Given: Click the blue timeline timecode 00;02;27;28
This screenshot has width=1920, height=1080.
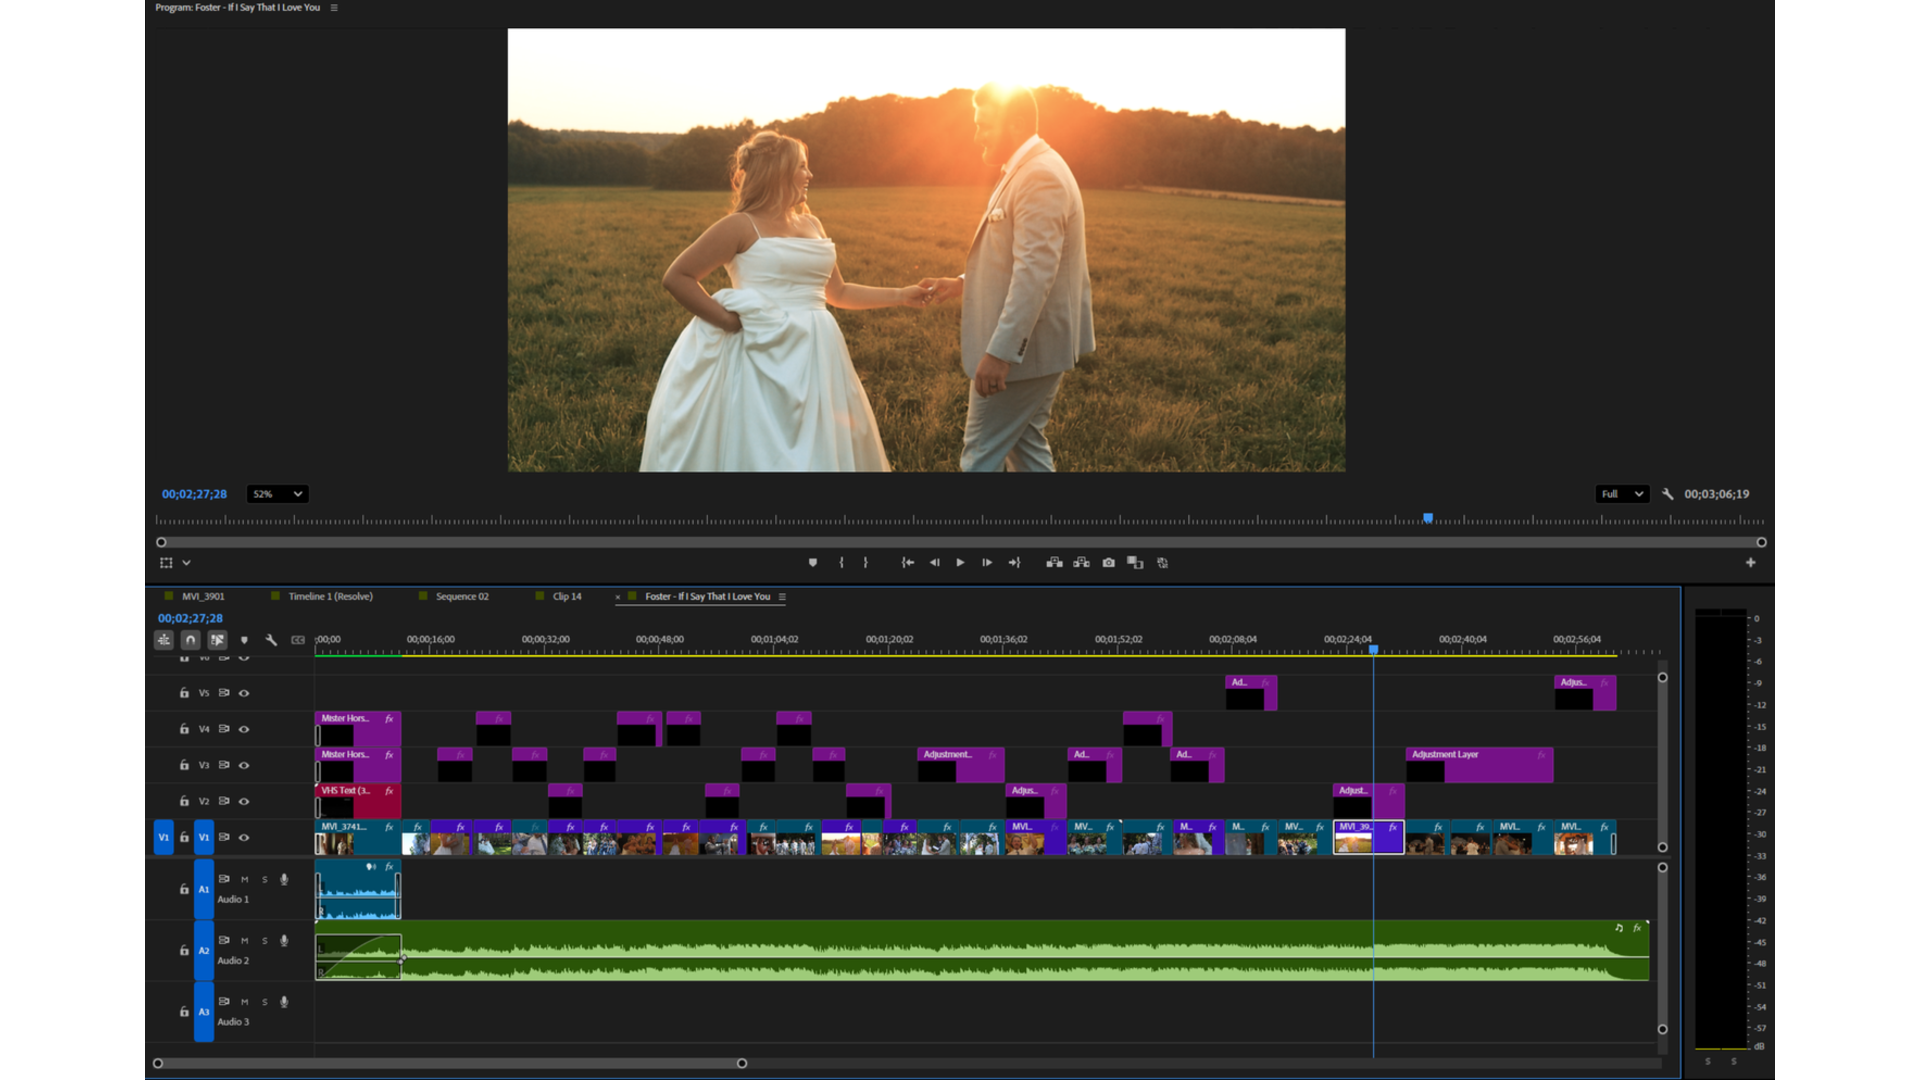Looking at the screenshot, I should pyautogui.click(x=190, y=618).
